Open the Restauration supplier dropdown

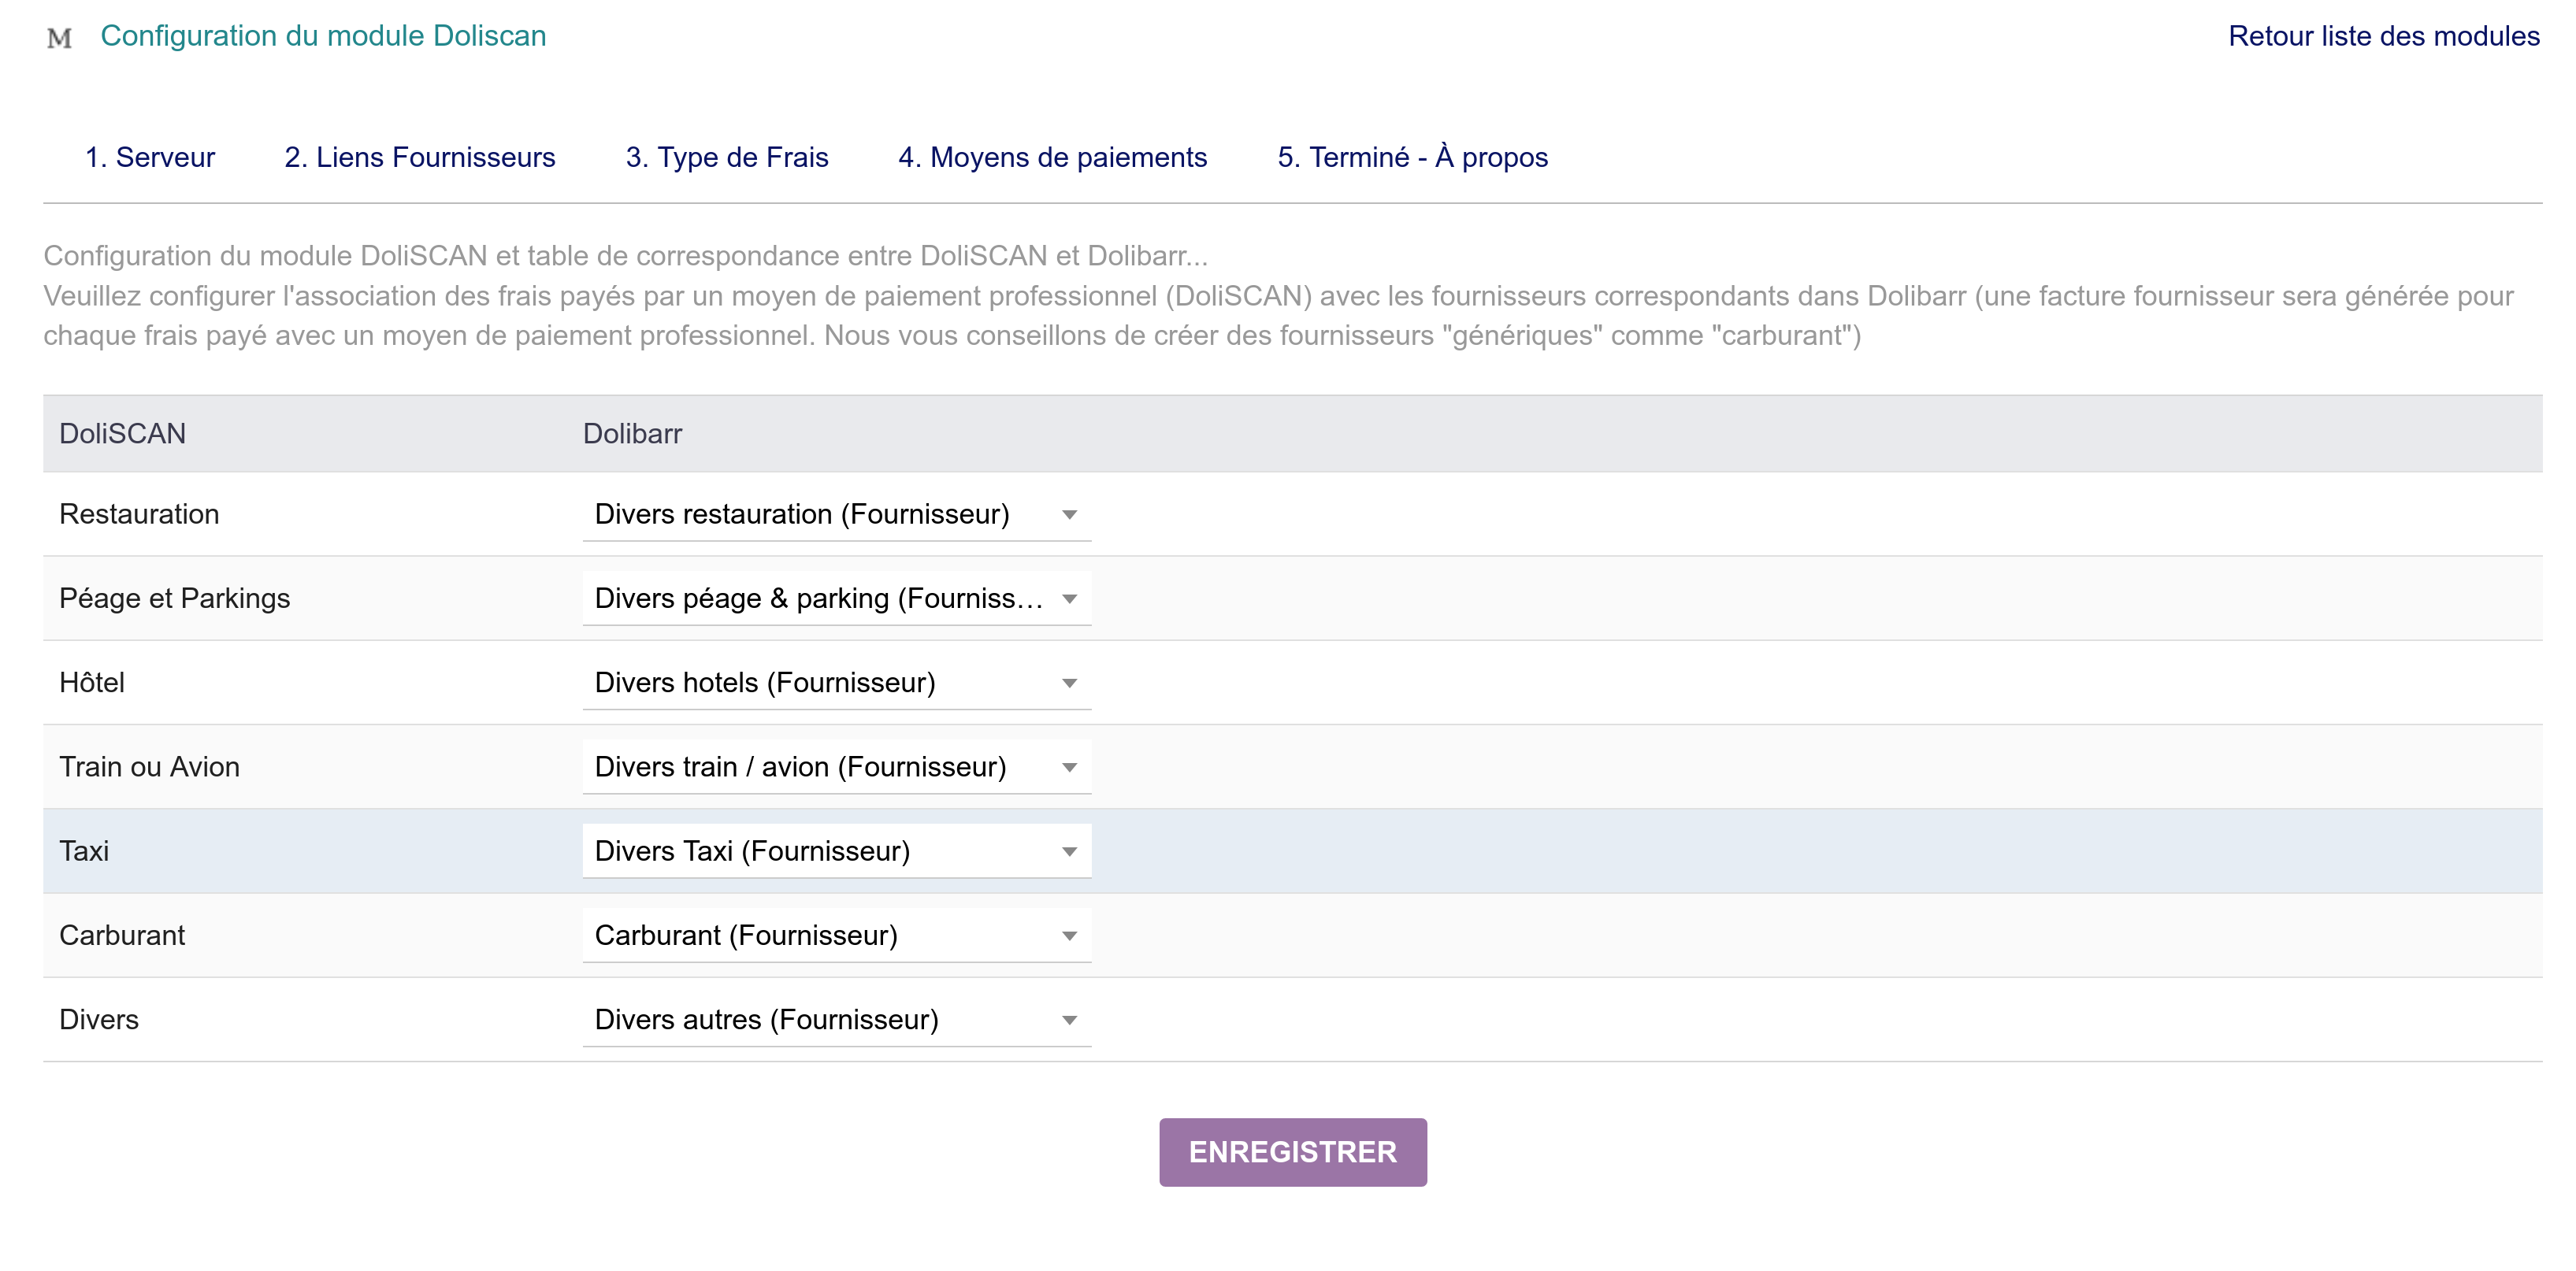click(x=837, y=514)
